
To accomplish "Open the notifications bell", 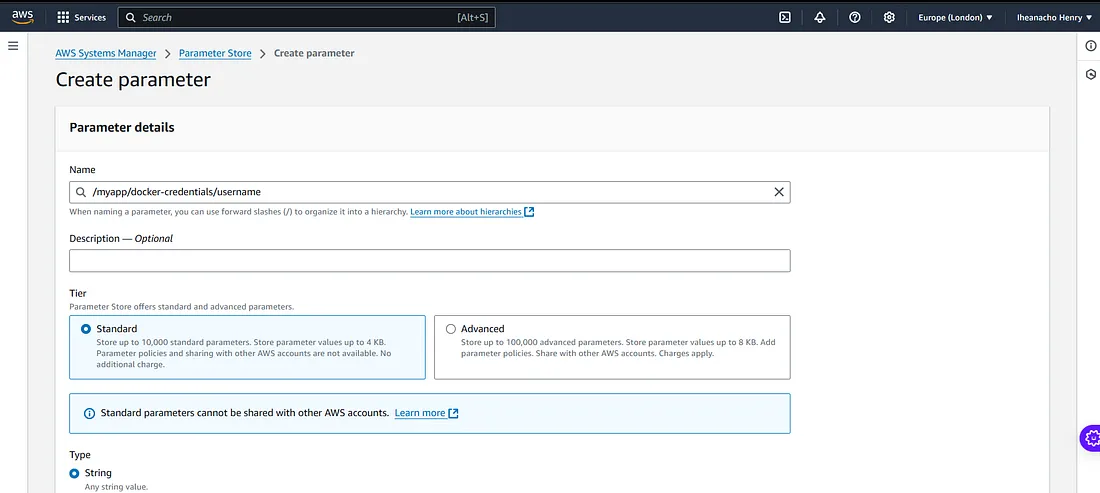I will click(819, 18).
